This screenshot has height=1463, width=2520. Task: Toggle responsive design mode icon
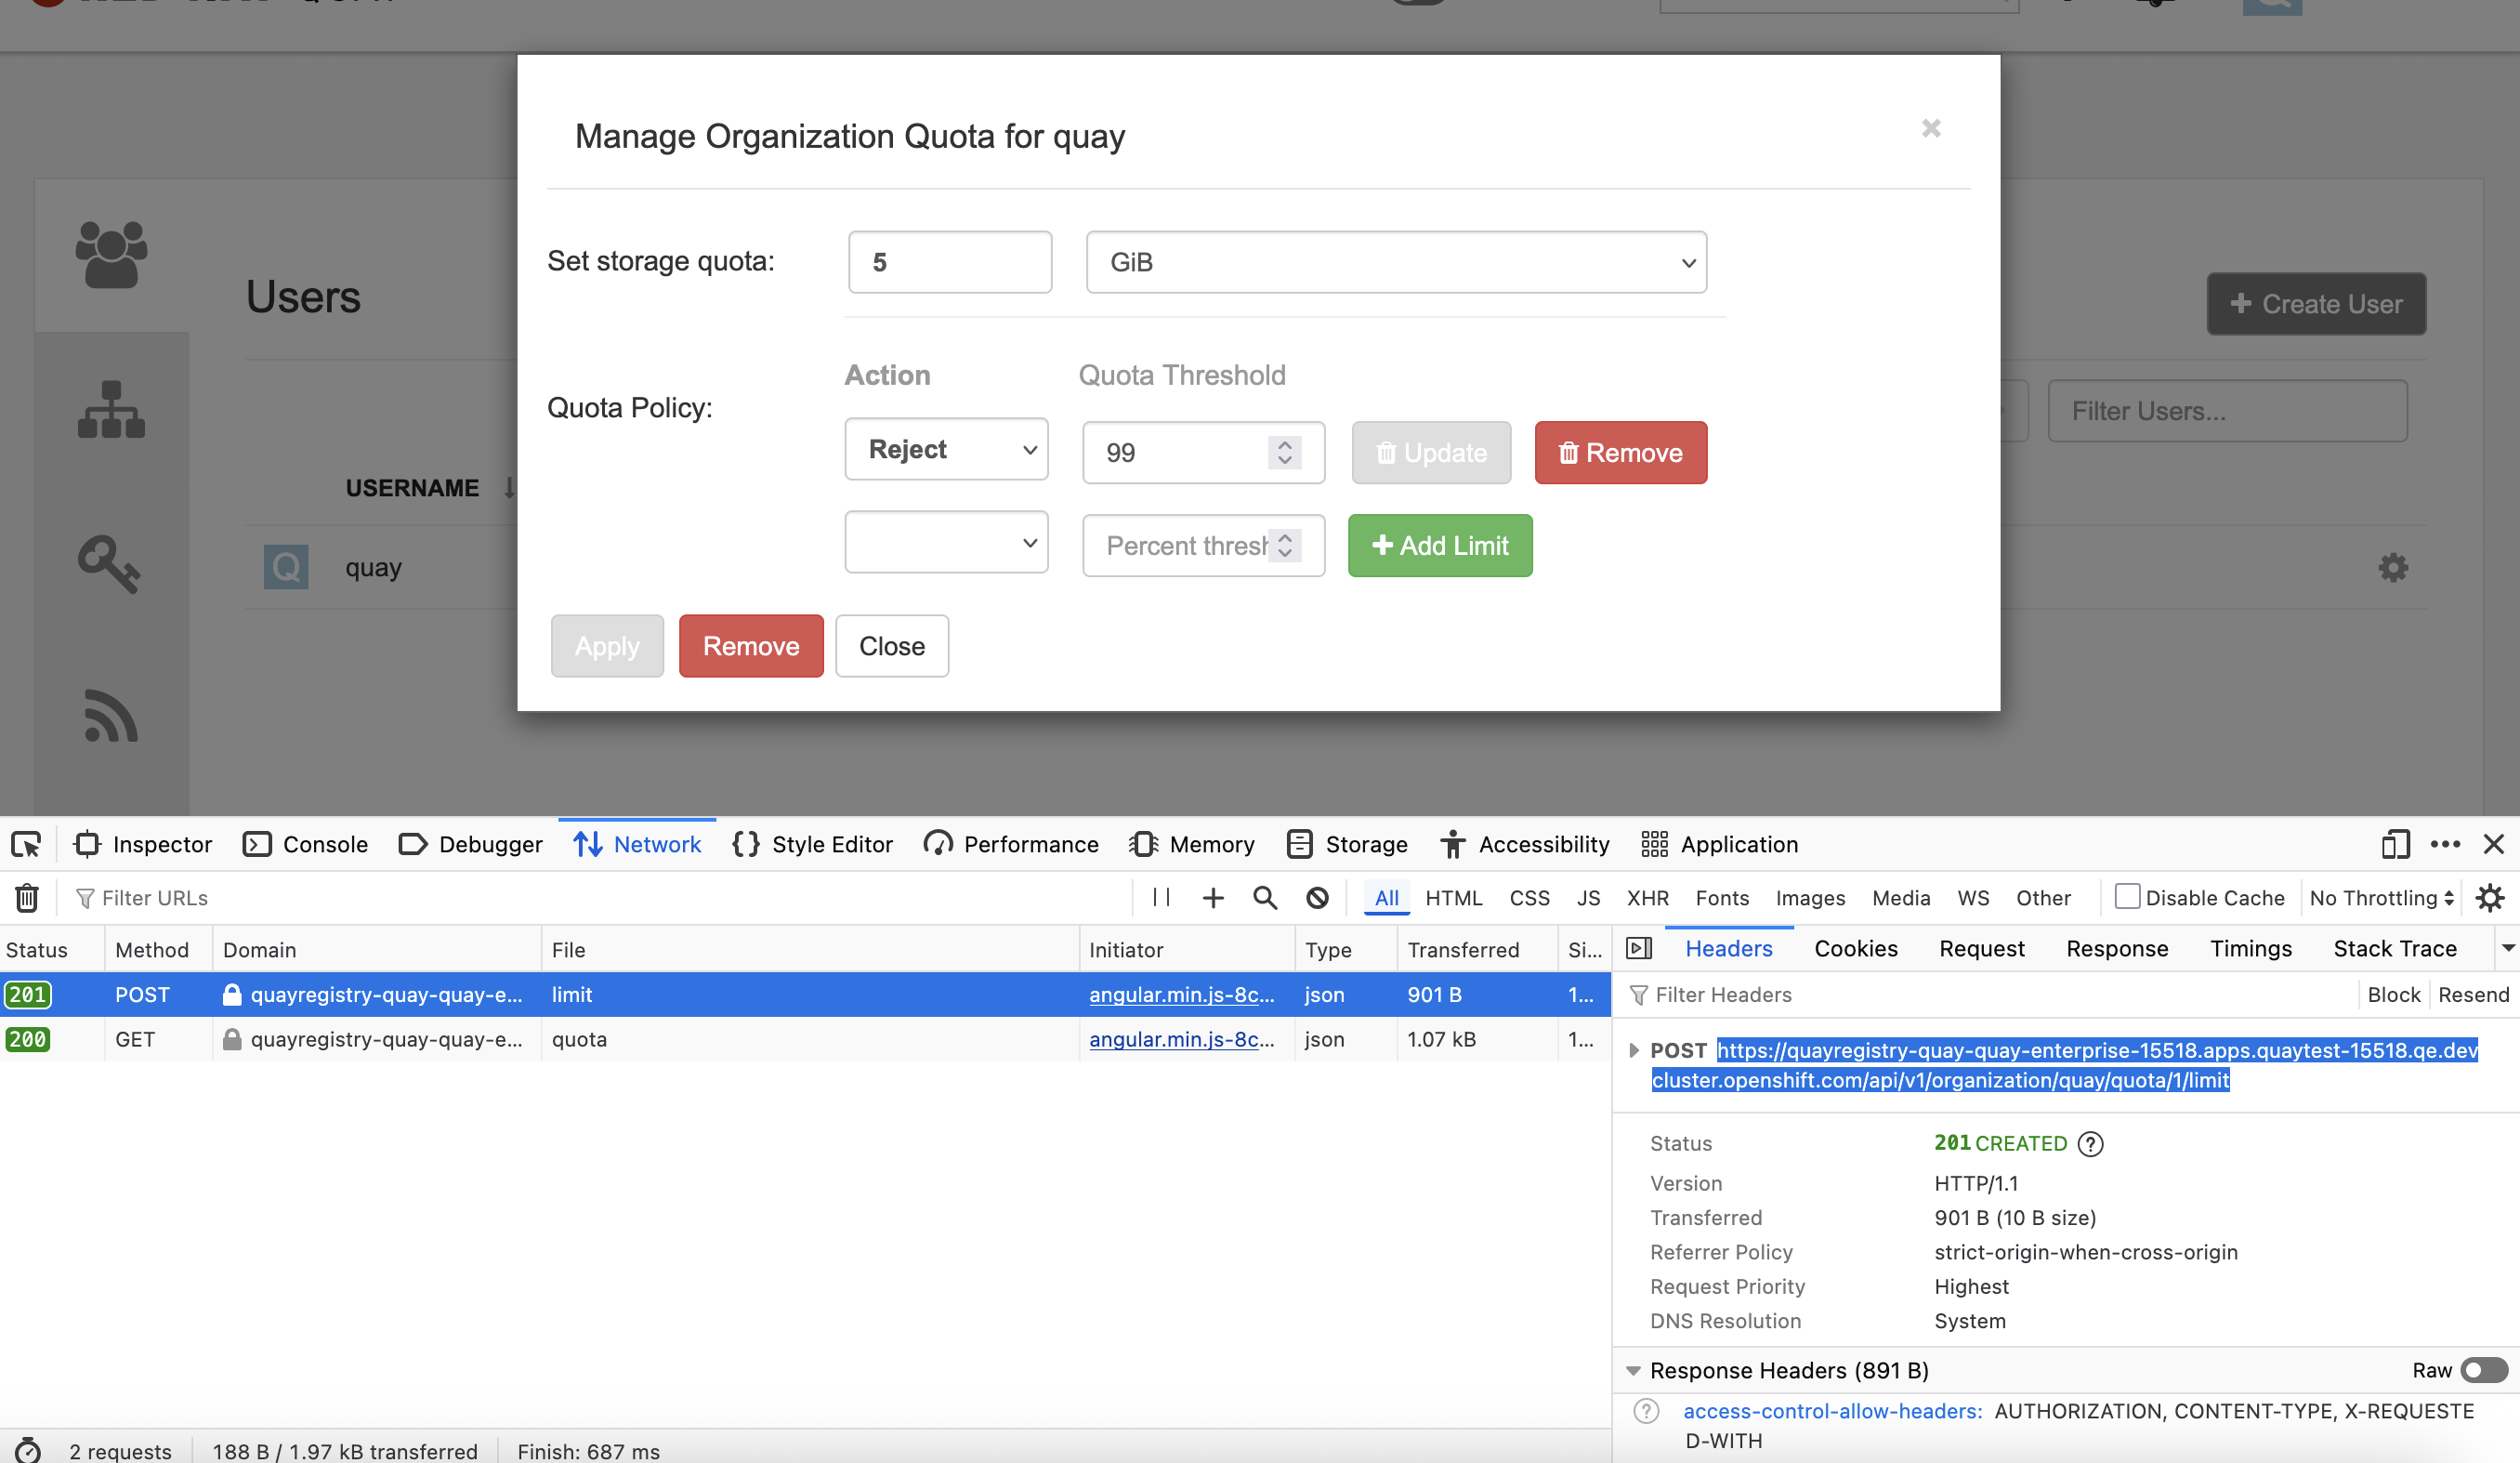pyautogui.click(x=2395, y=845)
